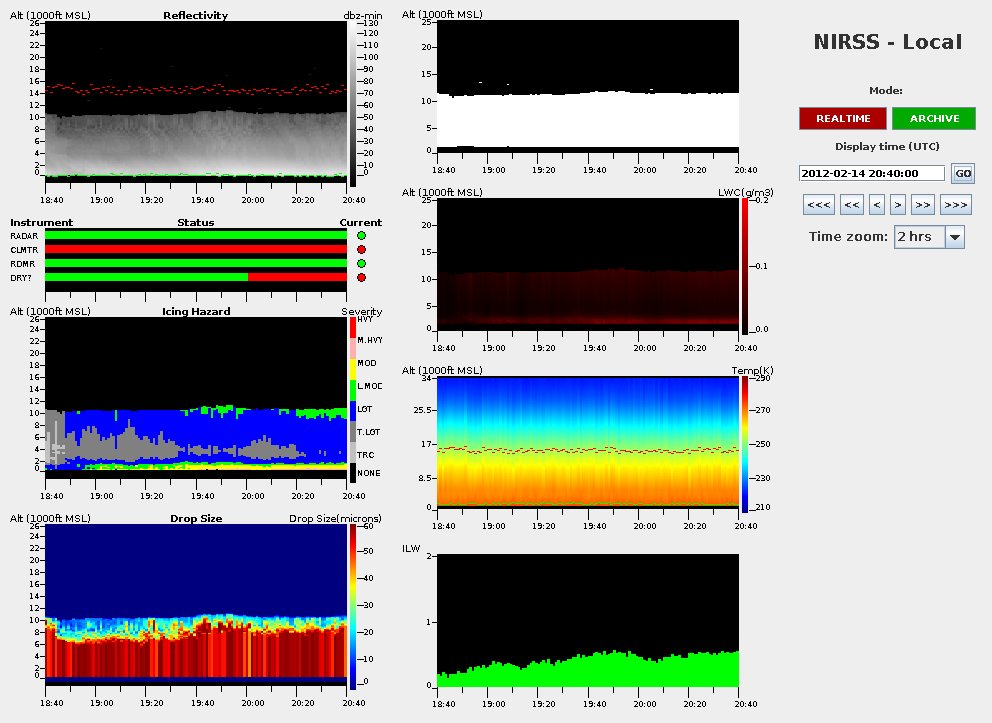Click the Icing Hazard severity color scale
Screen dimensions: 992x723
[352, 400]
